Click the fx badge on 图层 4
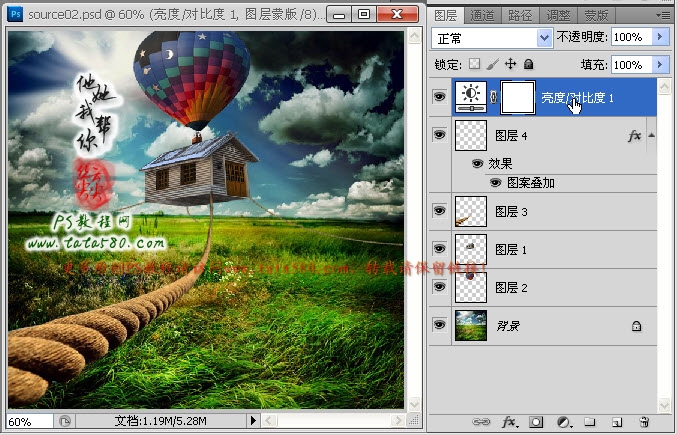 coord(634,136)
